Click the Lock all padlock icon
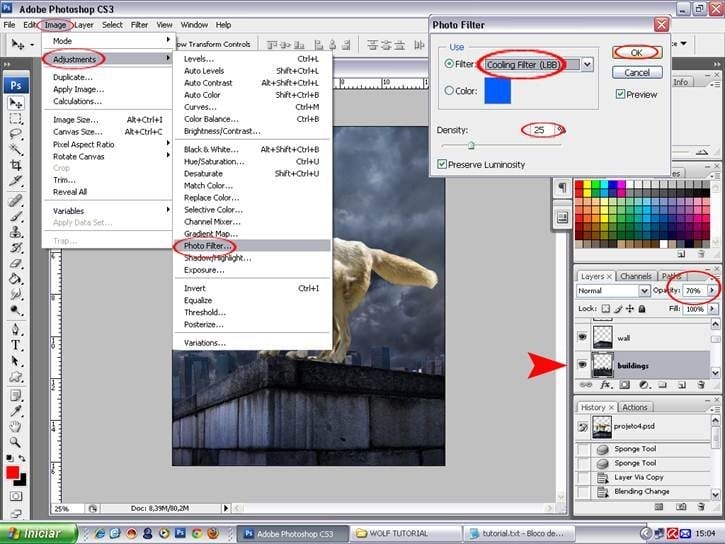725x544 pixels. click(x=642, y=309)
